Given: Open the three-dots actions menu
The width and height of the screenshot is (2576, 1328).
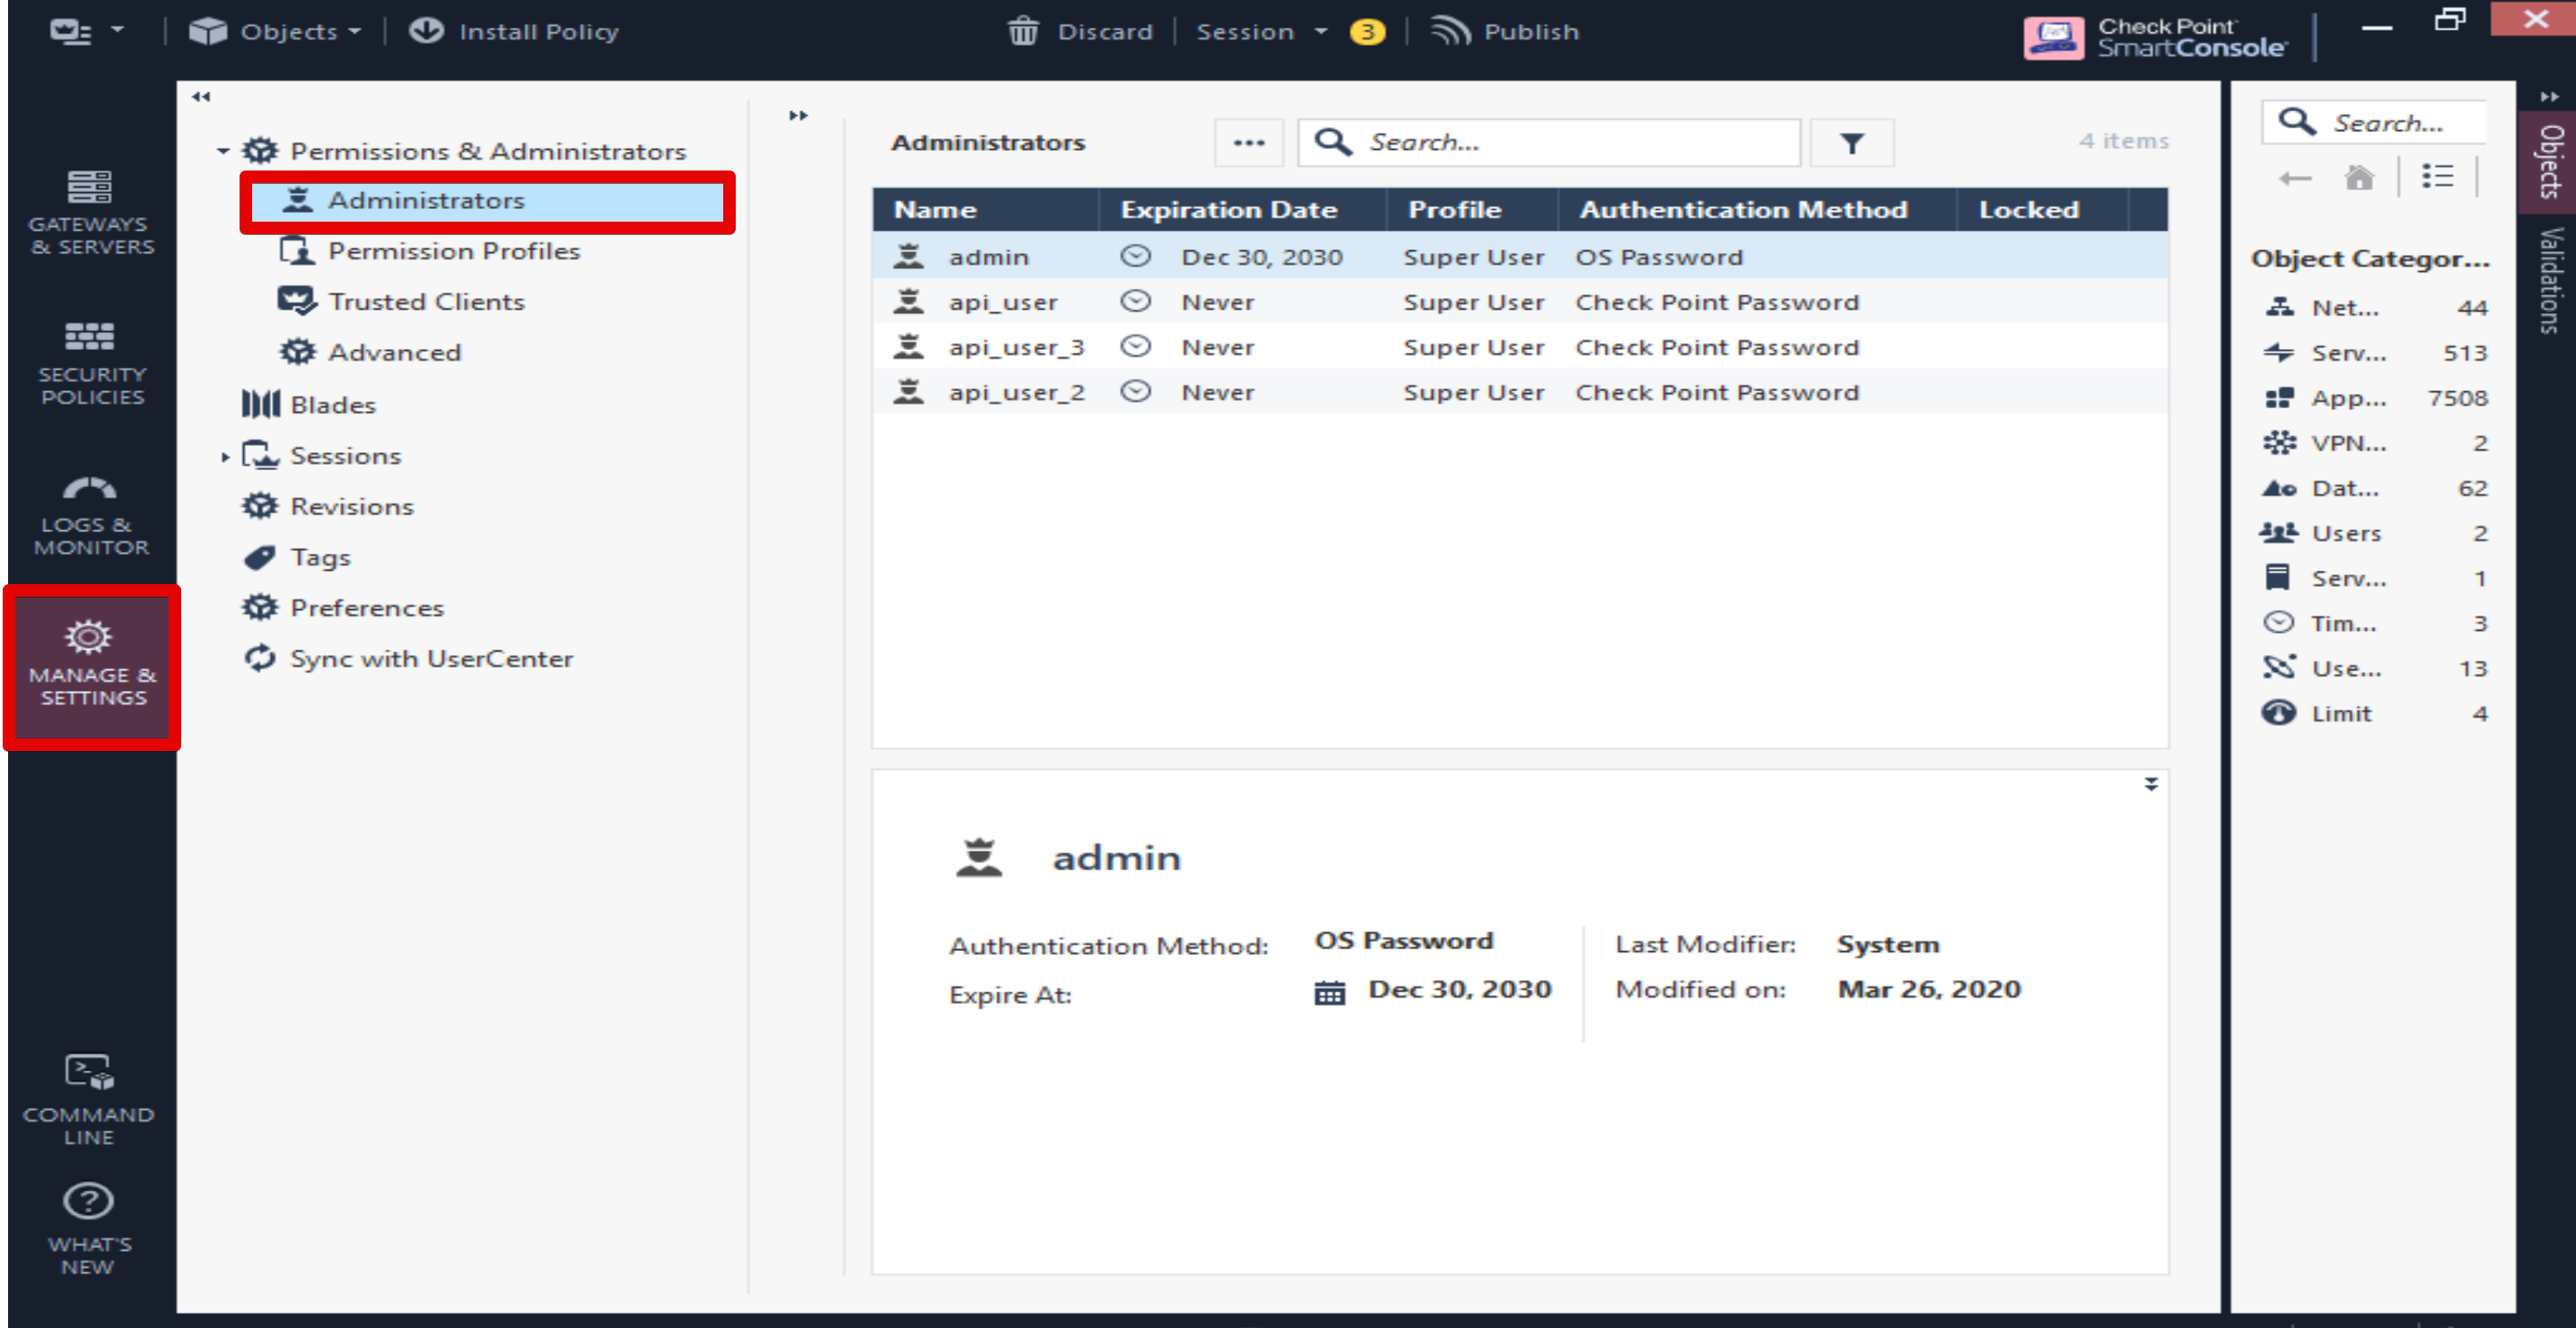Looking at the screenshot, I should 1248,142.
